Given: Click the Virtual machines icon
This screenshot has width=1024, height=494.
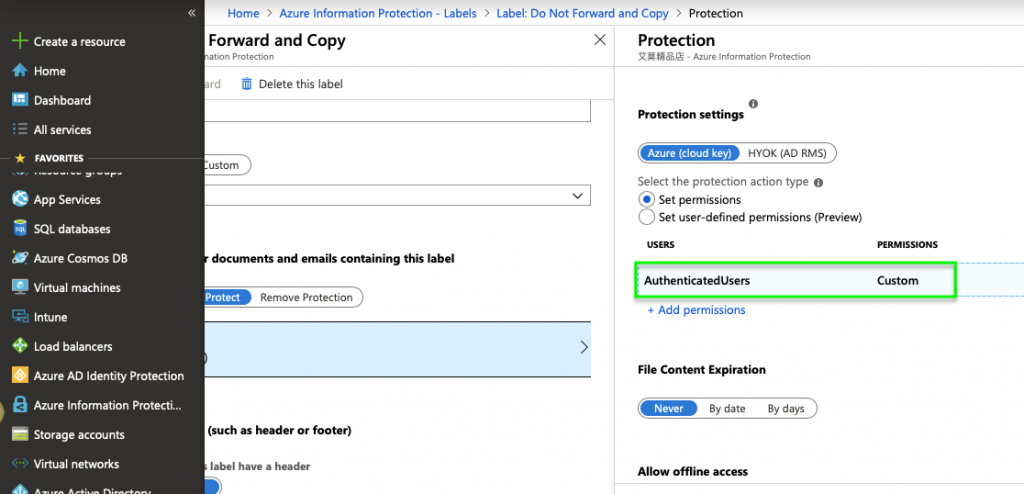Looking at the screenshot, I should [18, 288].
